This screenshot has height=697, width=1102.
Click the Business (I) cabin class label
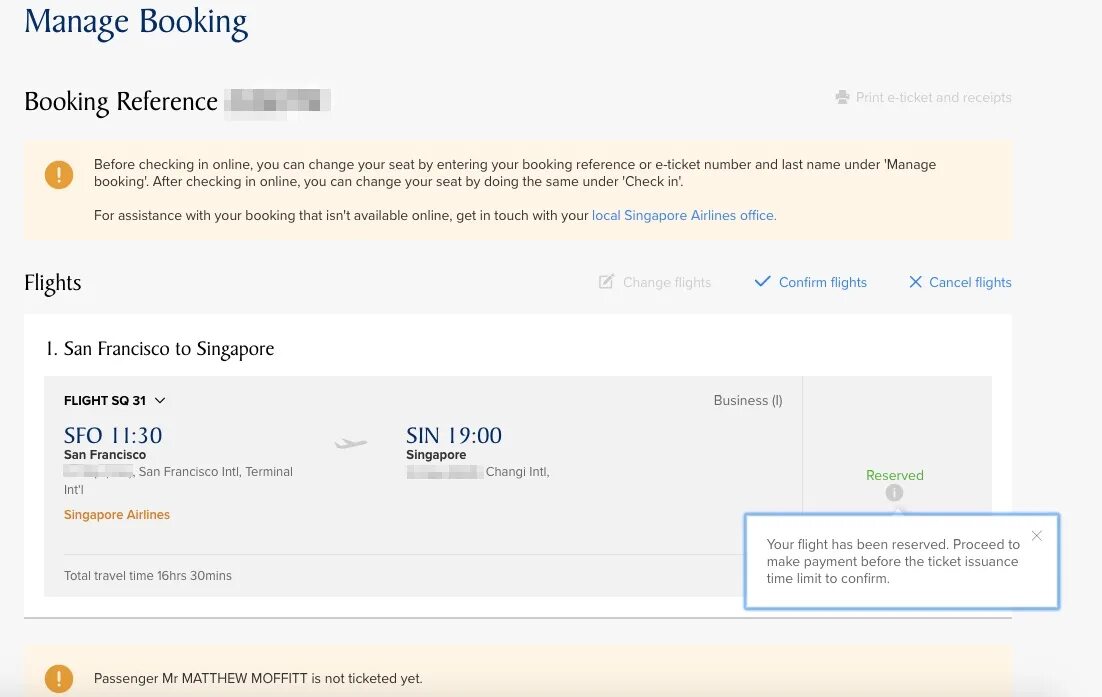pyautogui.click(x=748, y=400)
